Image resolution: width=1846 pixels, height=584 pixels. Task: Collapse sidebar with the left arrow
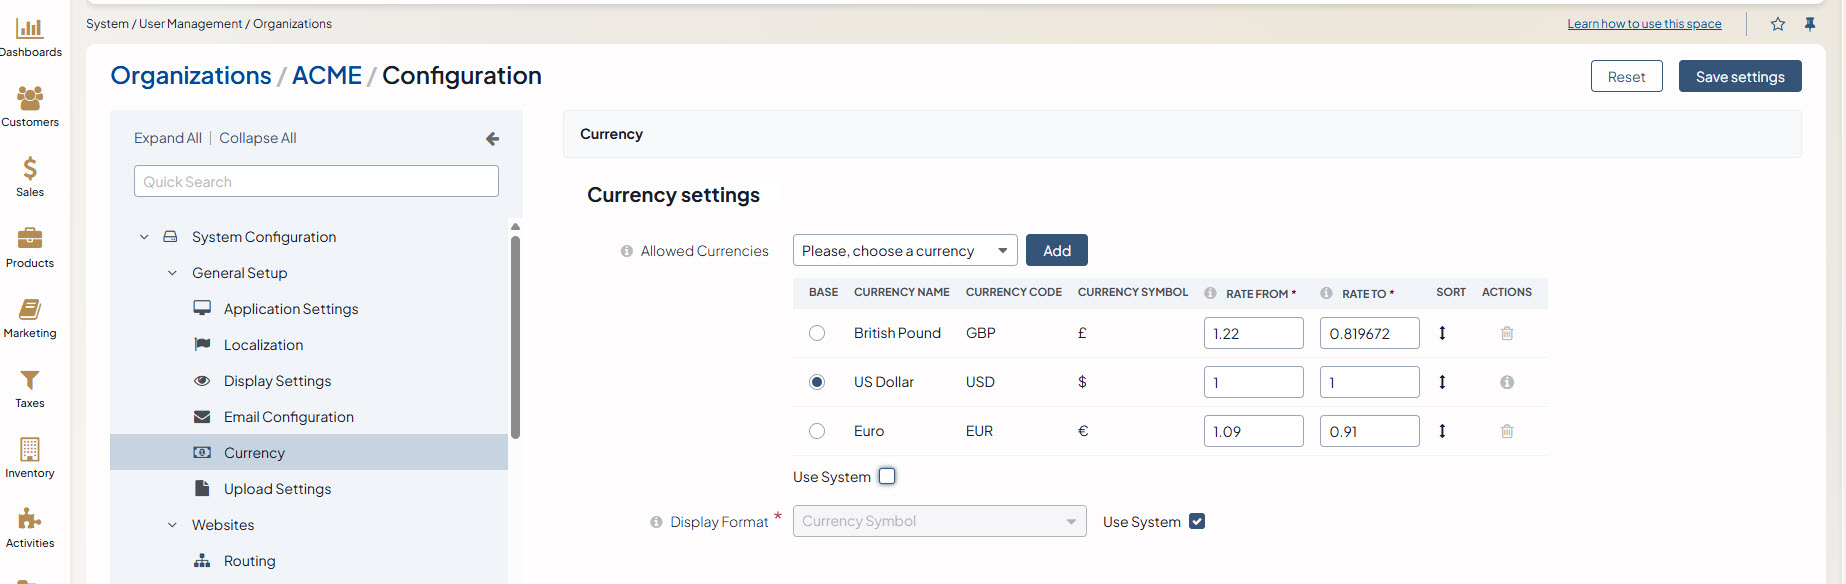point(492,139)
